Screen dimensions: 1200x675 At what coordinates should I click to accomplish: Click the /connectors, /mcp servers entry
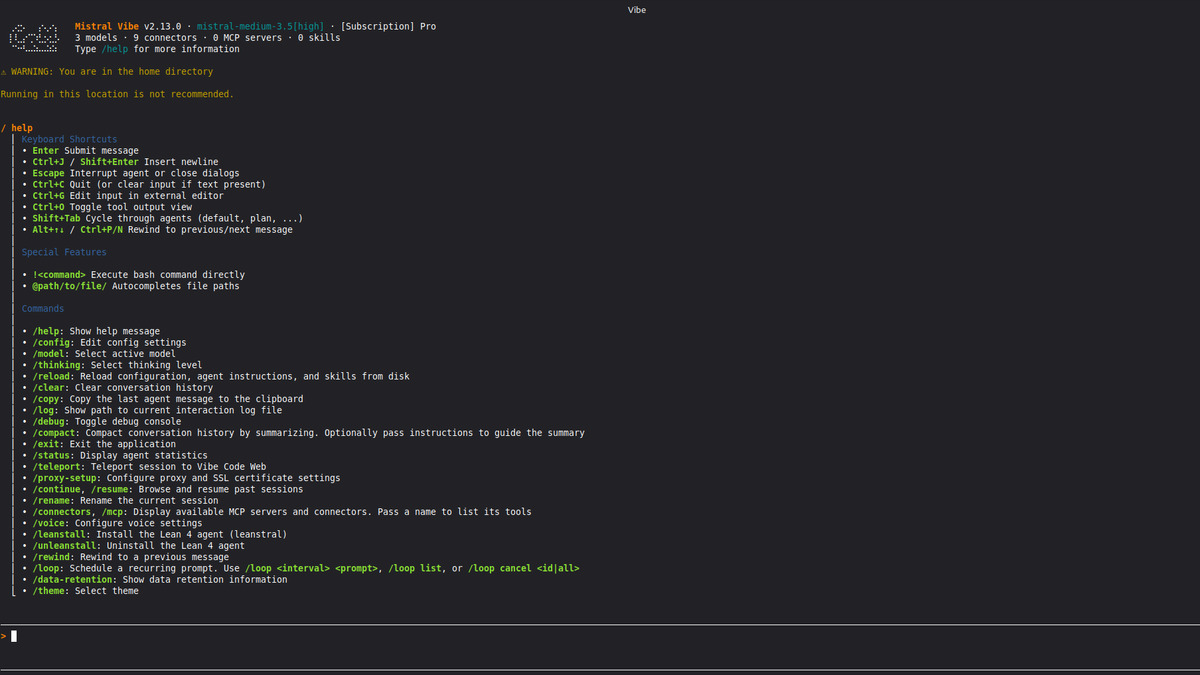click(277, 511)
